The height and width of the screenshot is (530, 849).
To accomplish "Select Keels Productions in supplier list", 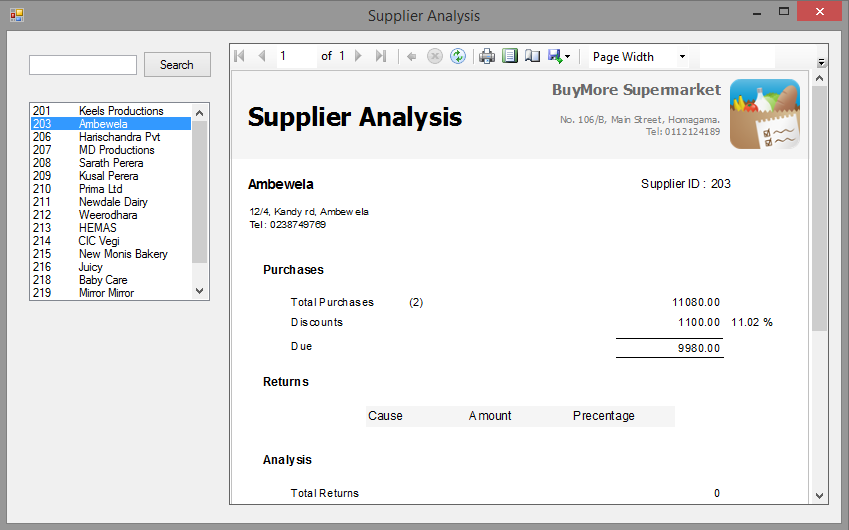I will coord(120,111).
